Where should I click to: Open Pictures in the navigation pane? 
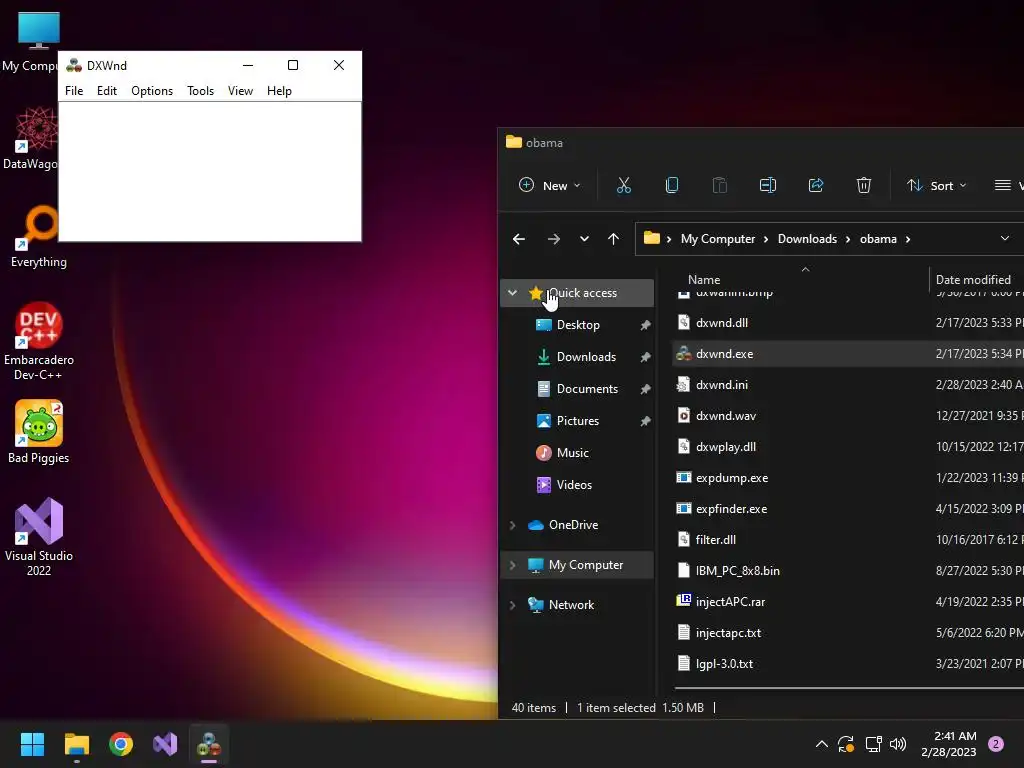(577, 421)
